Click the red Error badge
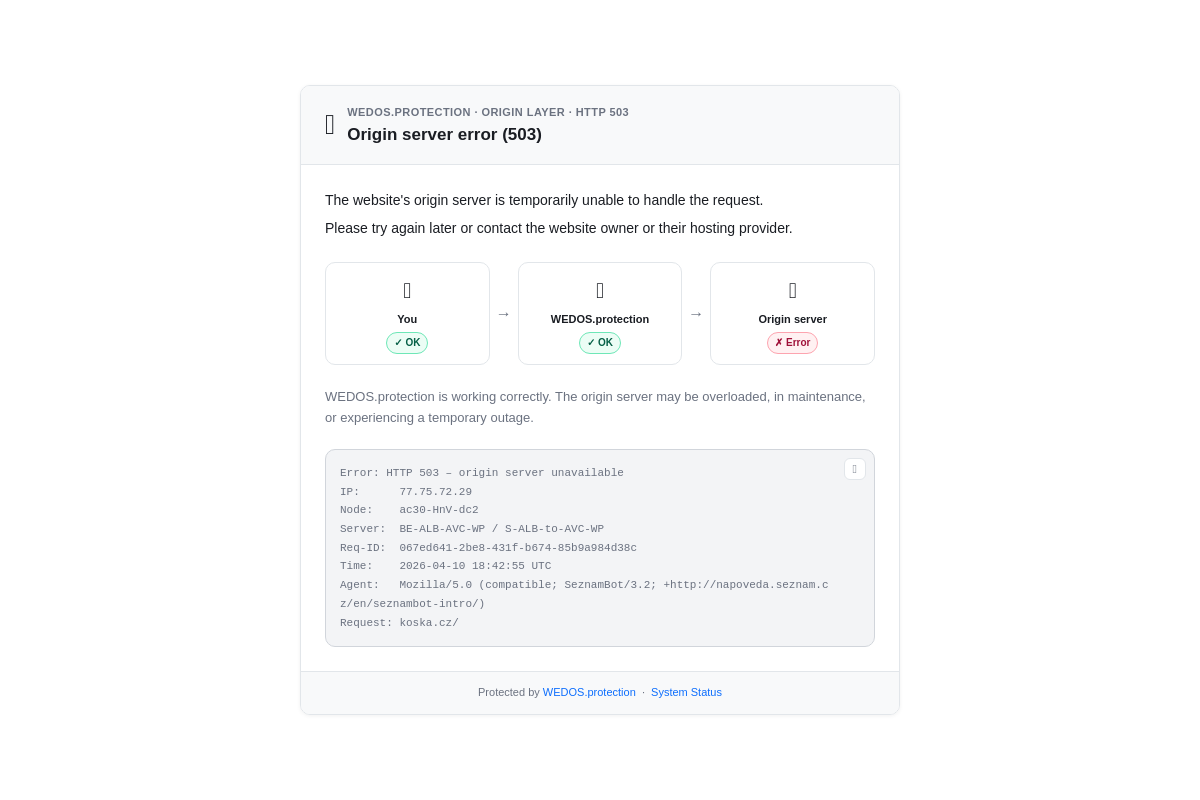 793,343
